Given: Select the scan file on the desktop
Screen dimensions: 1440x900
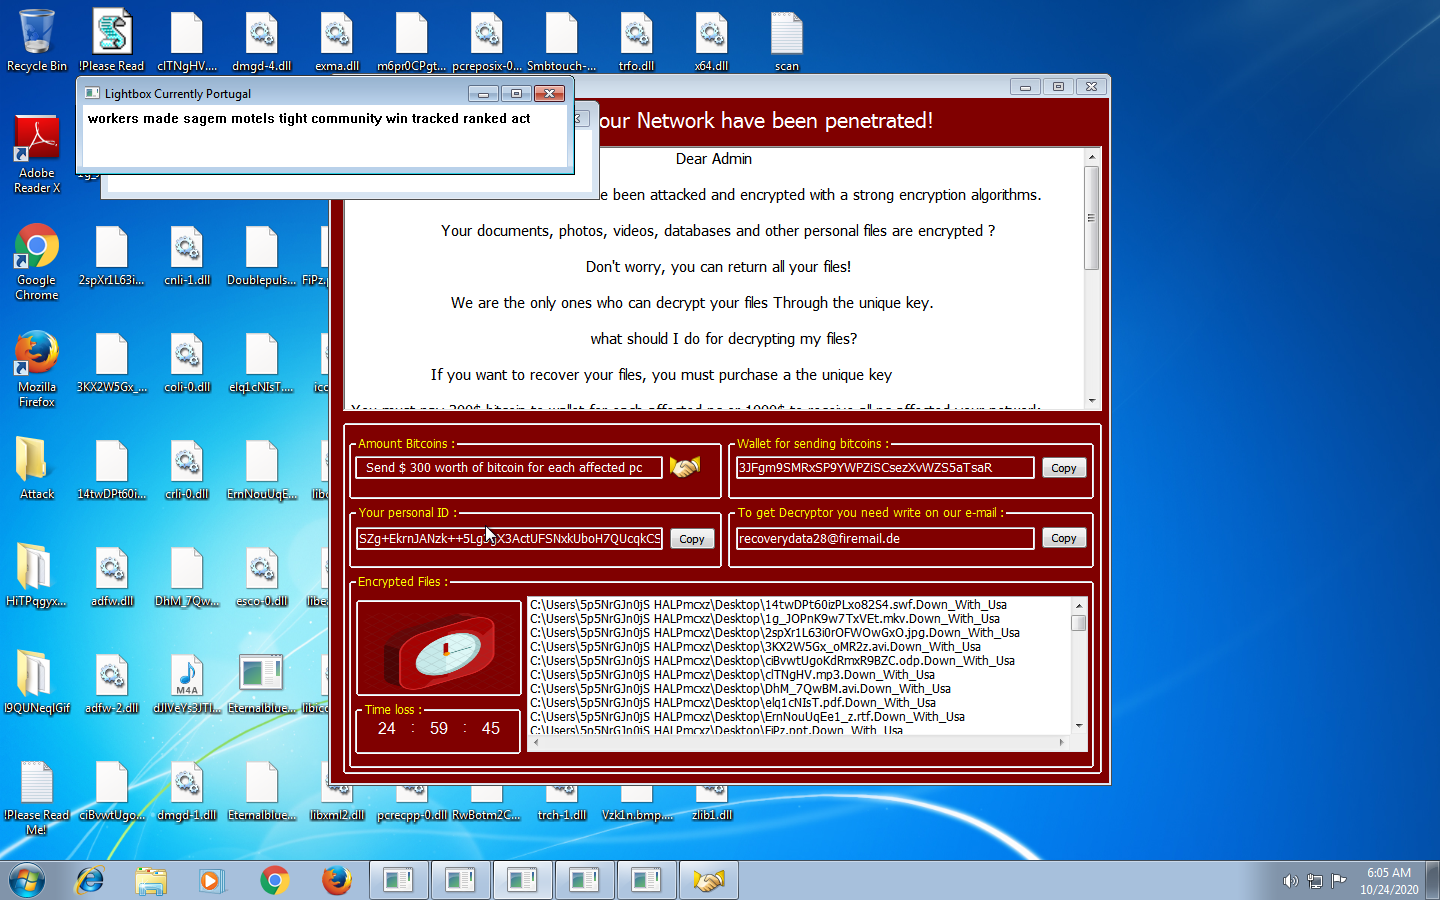Looking at the screenshot, I should pos(786,35).
